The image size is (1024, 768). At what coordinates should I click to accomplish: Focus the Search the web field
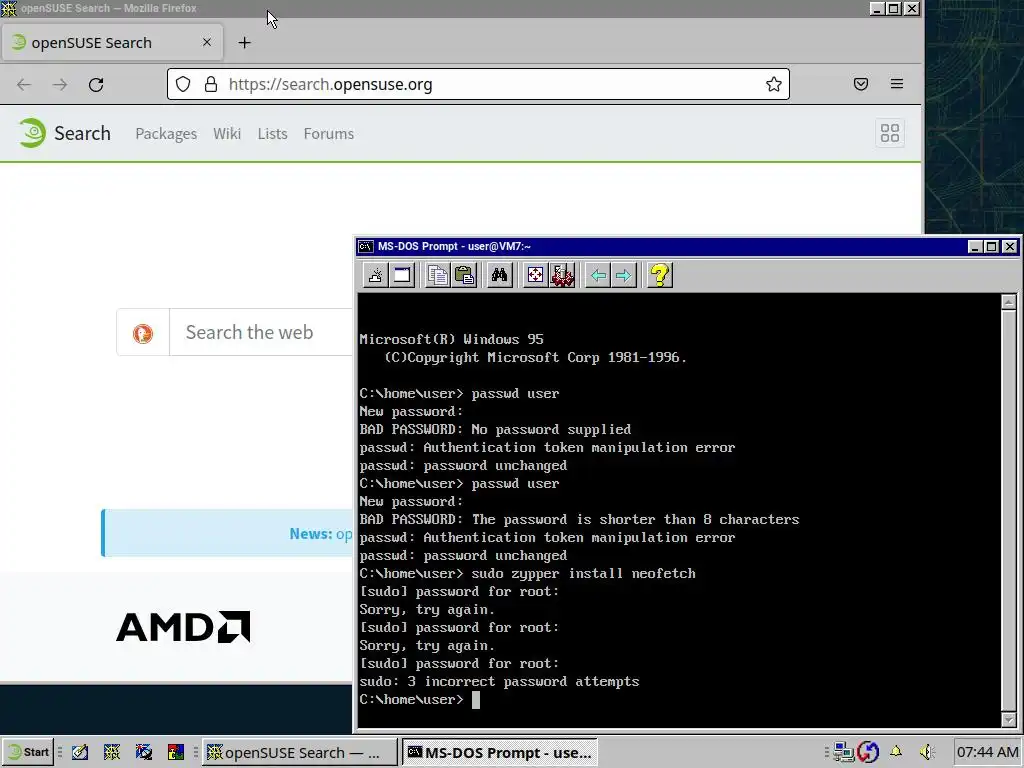(x=261, y=332)
